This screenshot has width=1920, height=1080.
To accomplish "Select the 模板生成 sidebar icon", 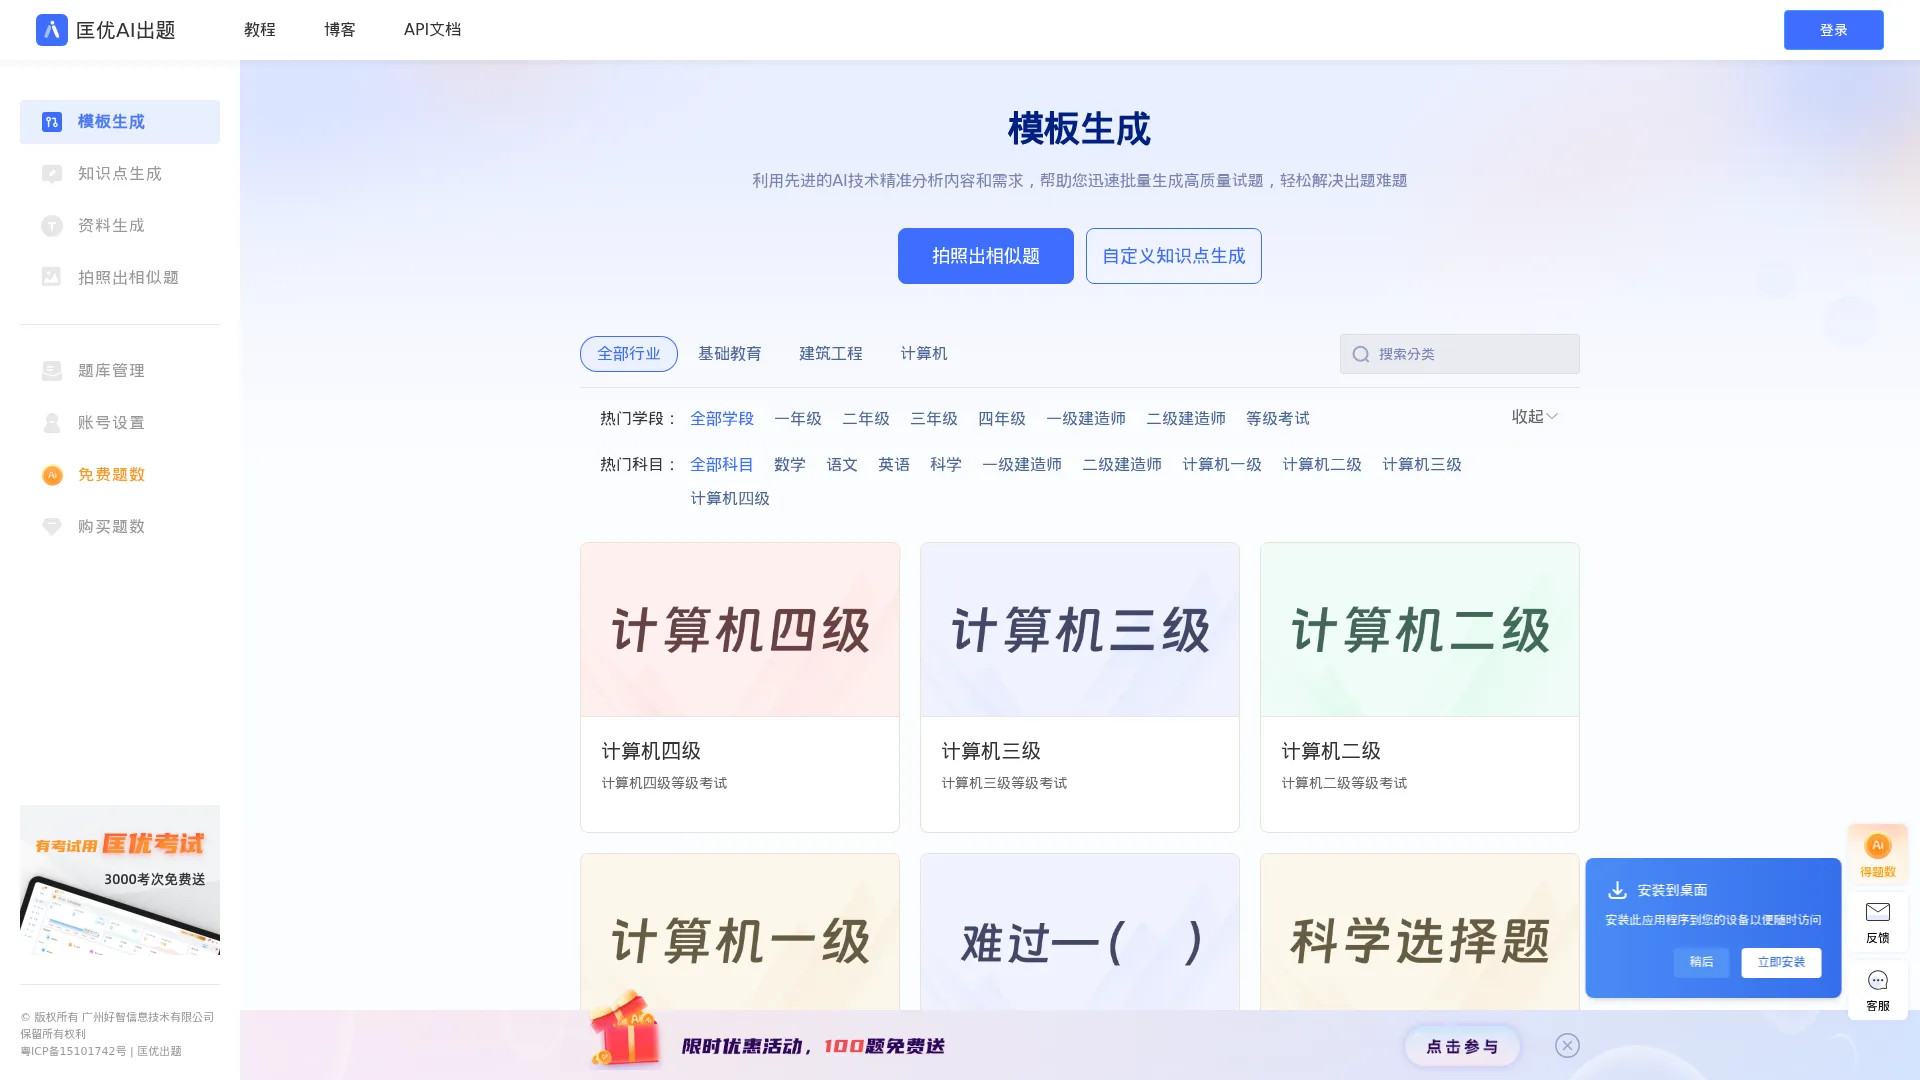I will [x=52, y=122].
